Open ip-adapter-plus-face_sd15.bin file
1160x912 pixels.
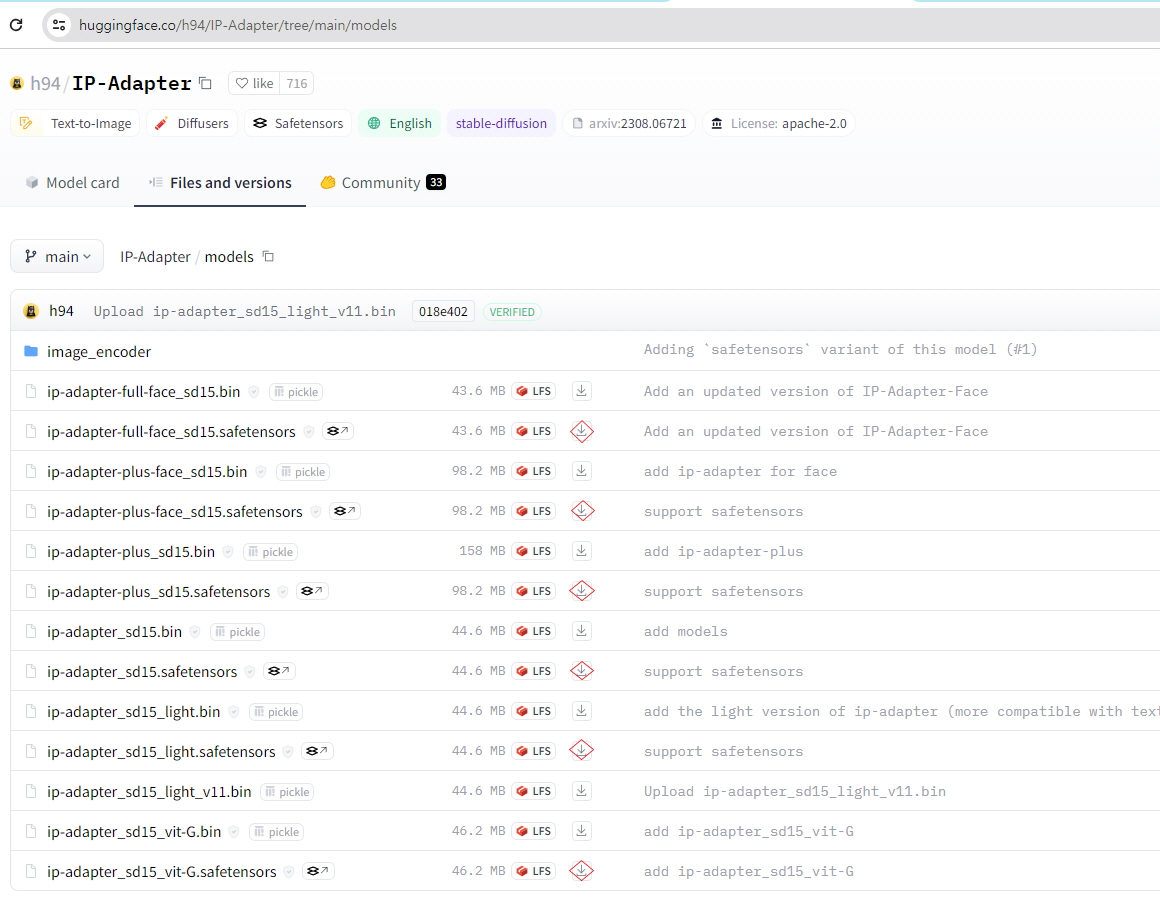coord(147,472)
